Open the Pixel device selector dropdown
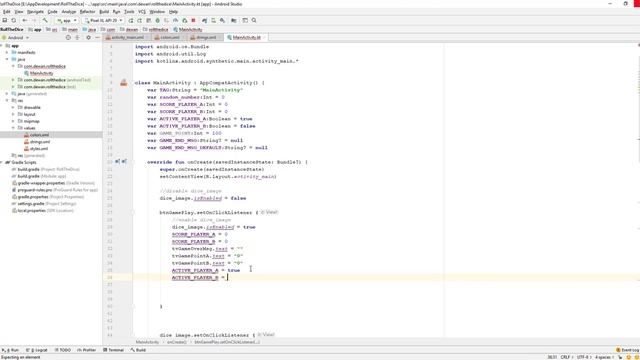 click(x=103, y=20)
